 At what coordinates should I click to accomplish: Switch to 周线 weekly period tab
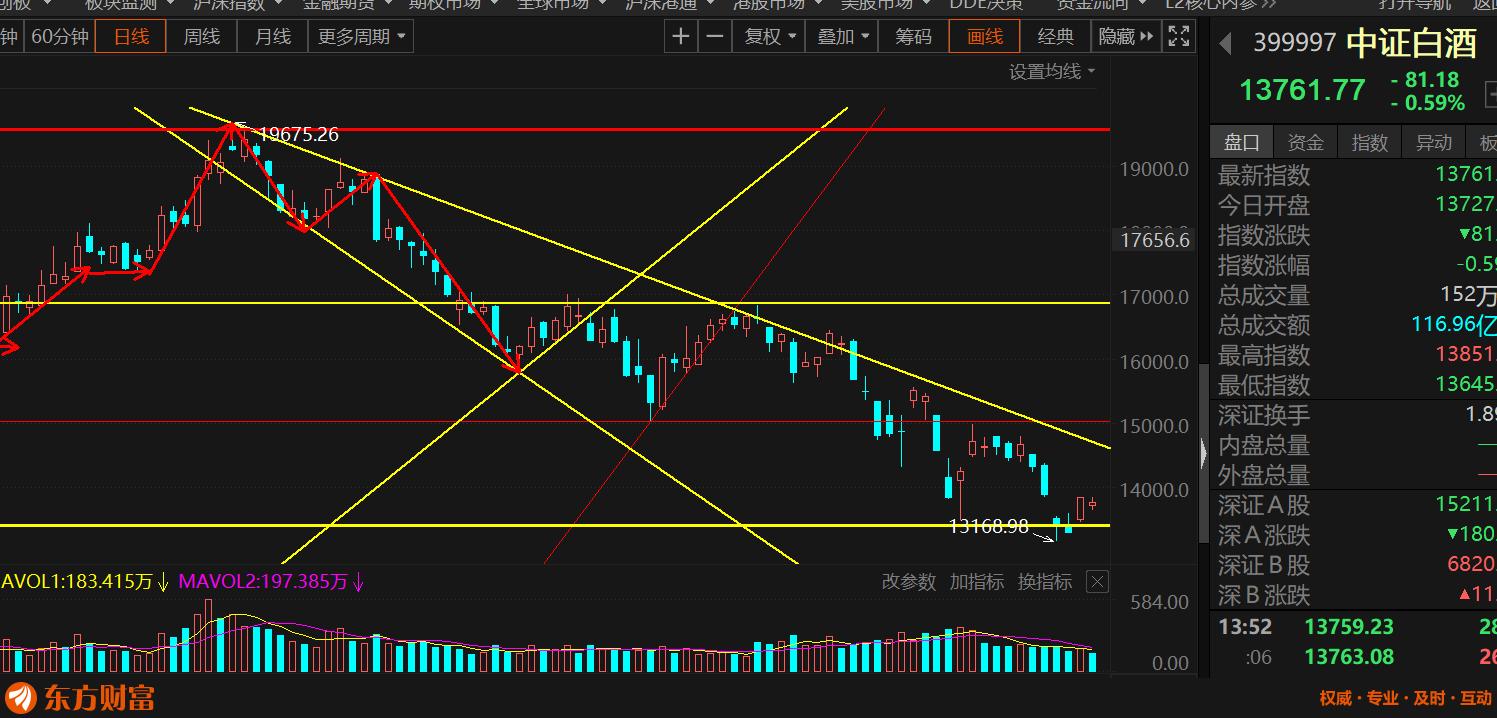201,37
